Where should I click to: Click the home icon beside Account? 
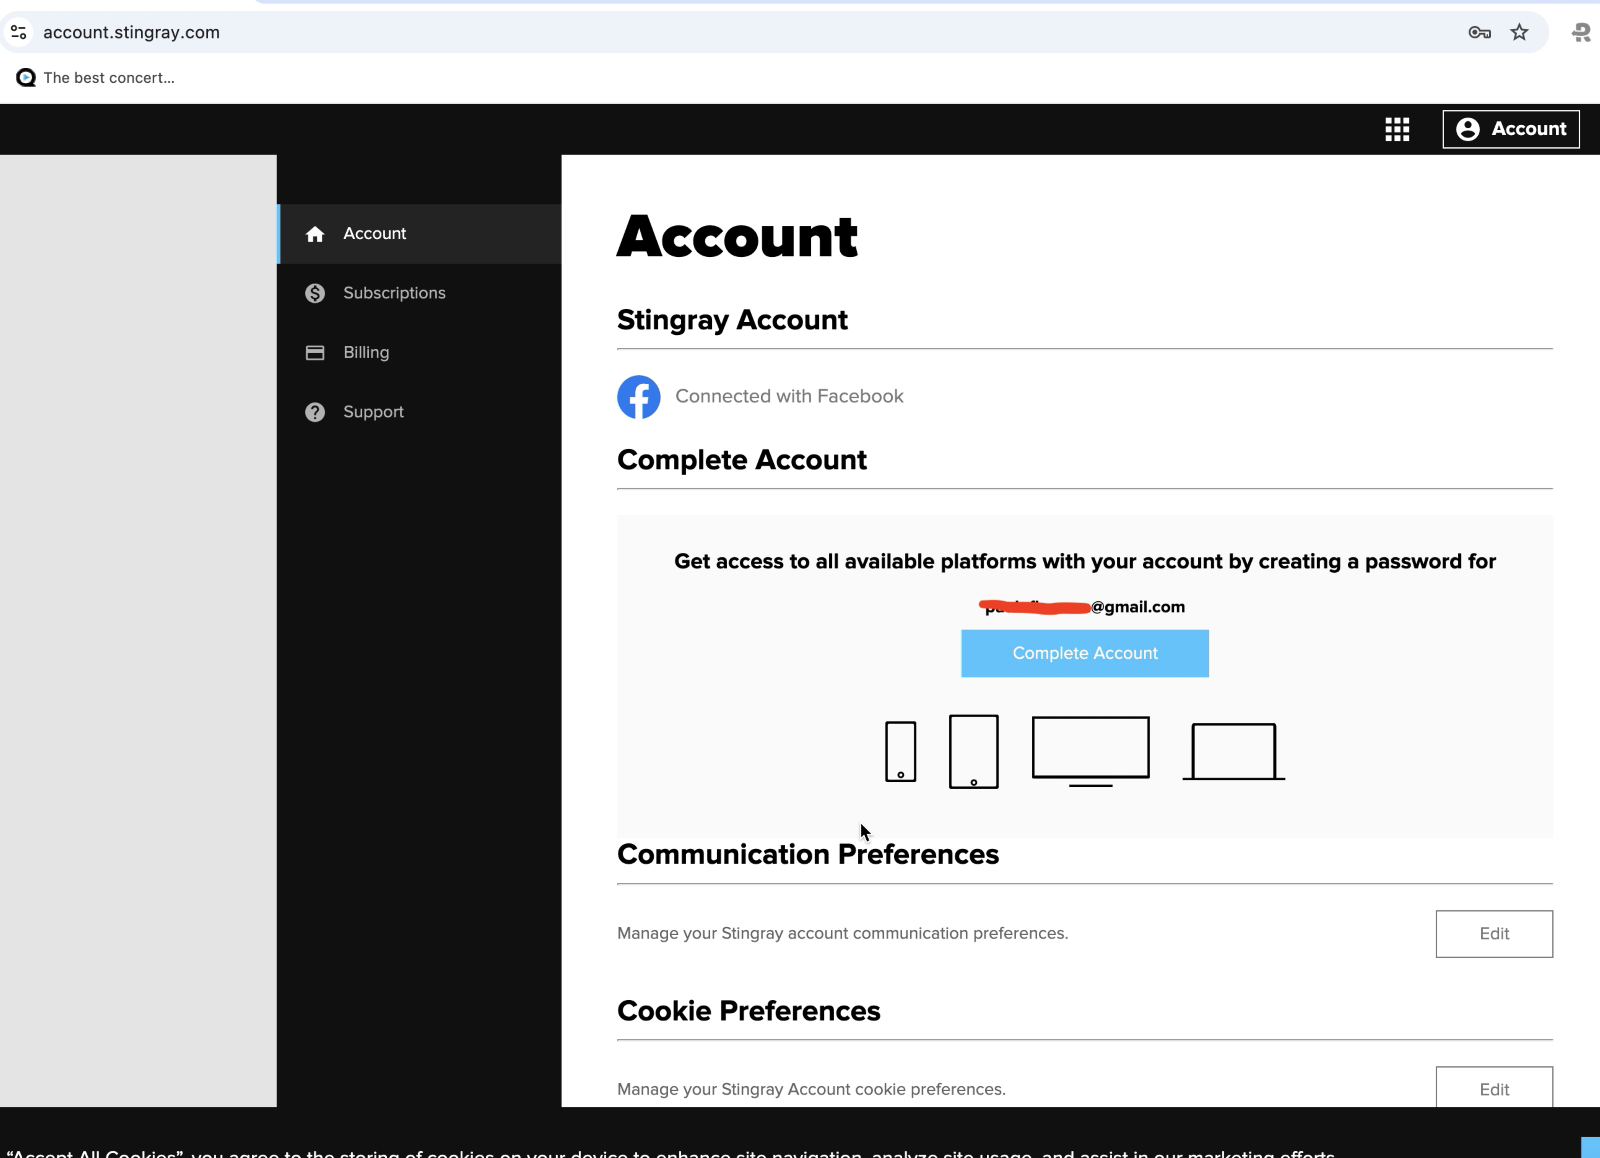click(x=314, y=233)
